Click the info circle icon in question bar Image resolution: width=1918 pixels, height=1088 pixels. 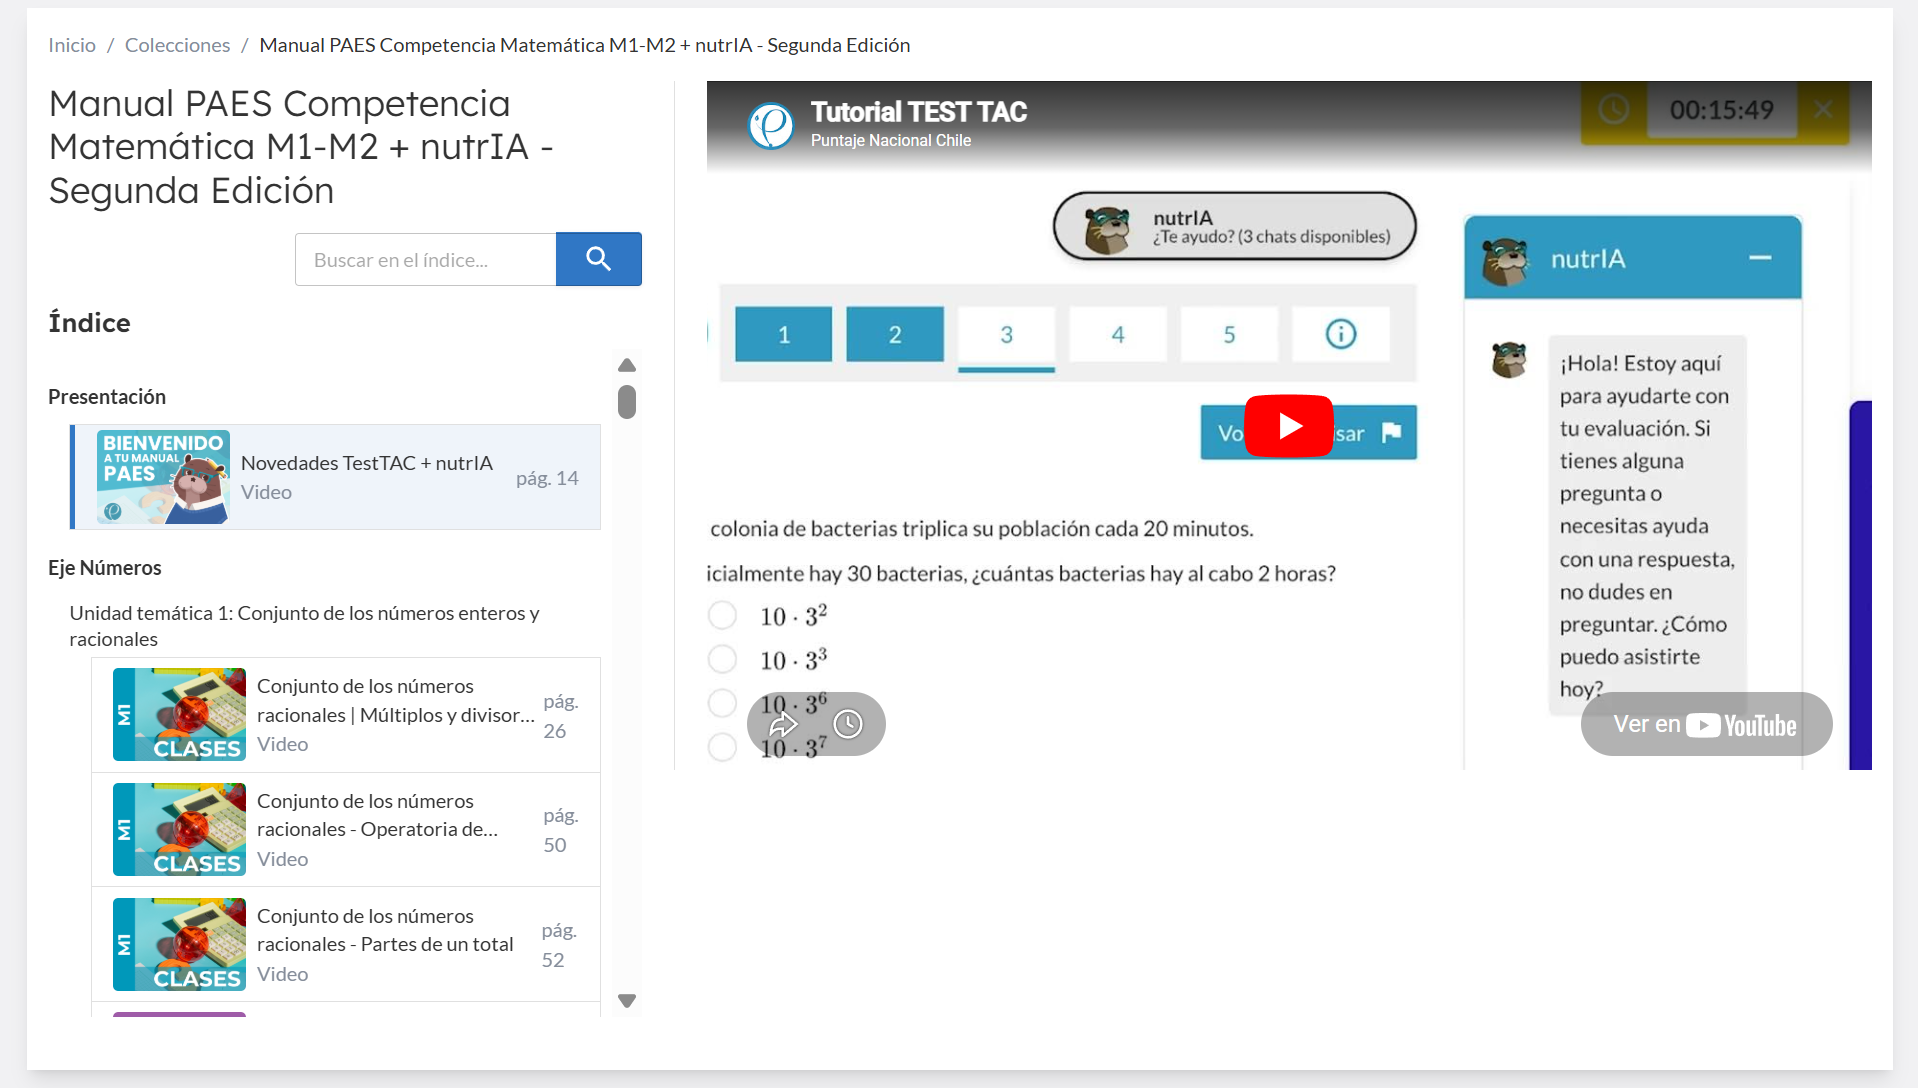click(1340, 334)
